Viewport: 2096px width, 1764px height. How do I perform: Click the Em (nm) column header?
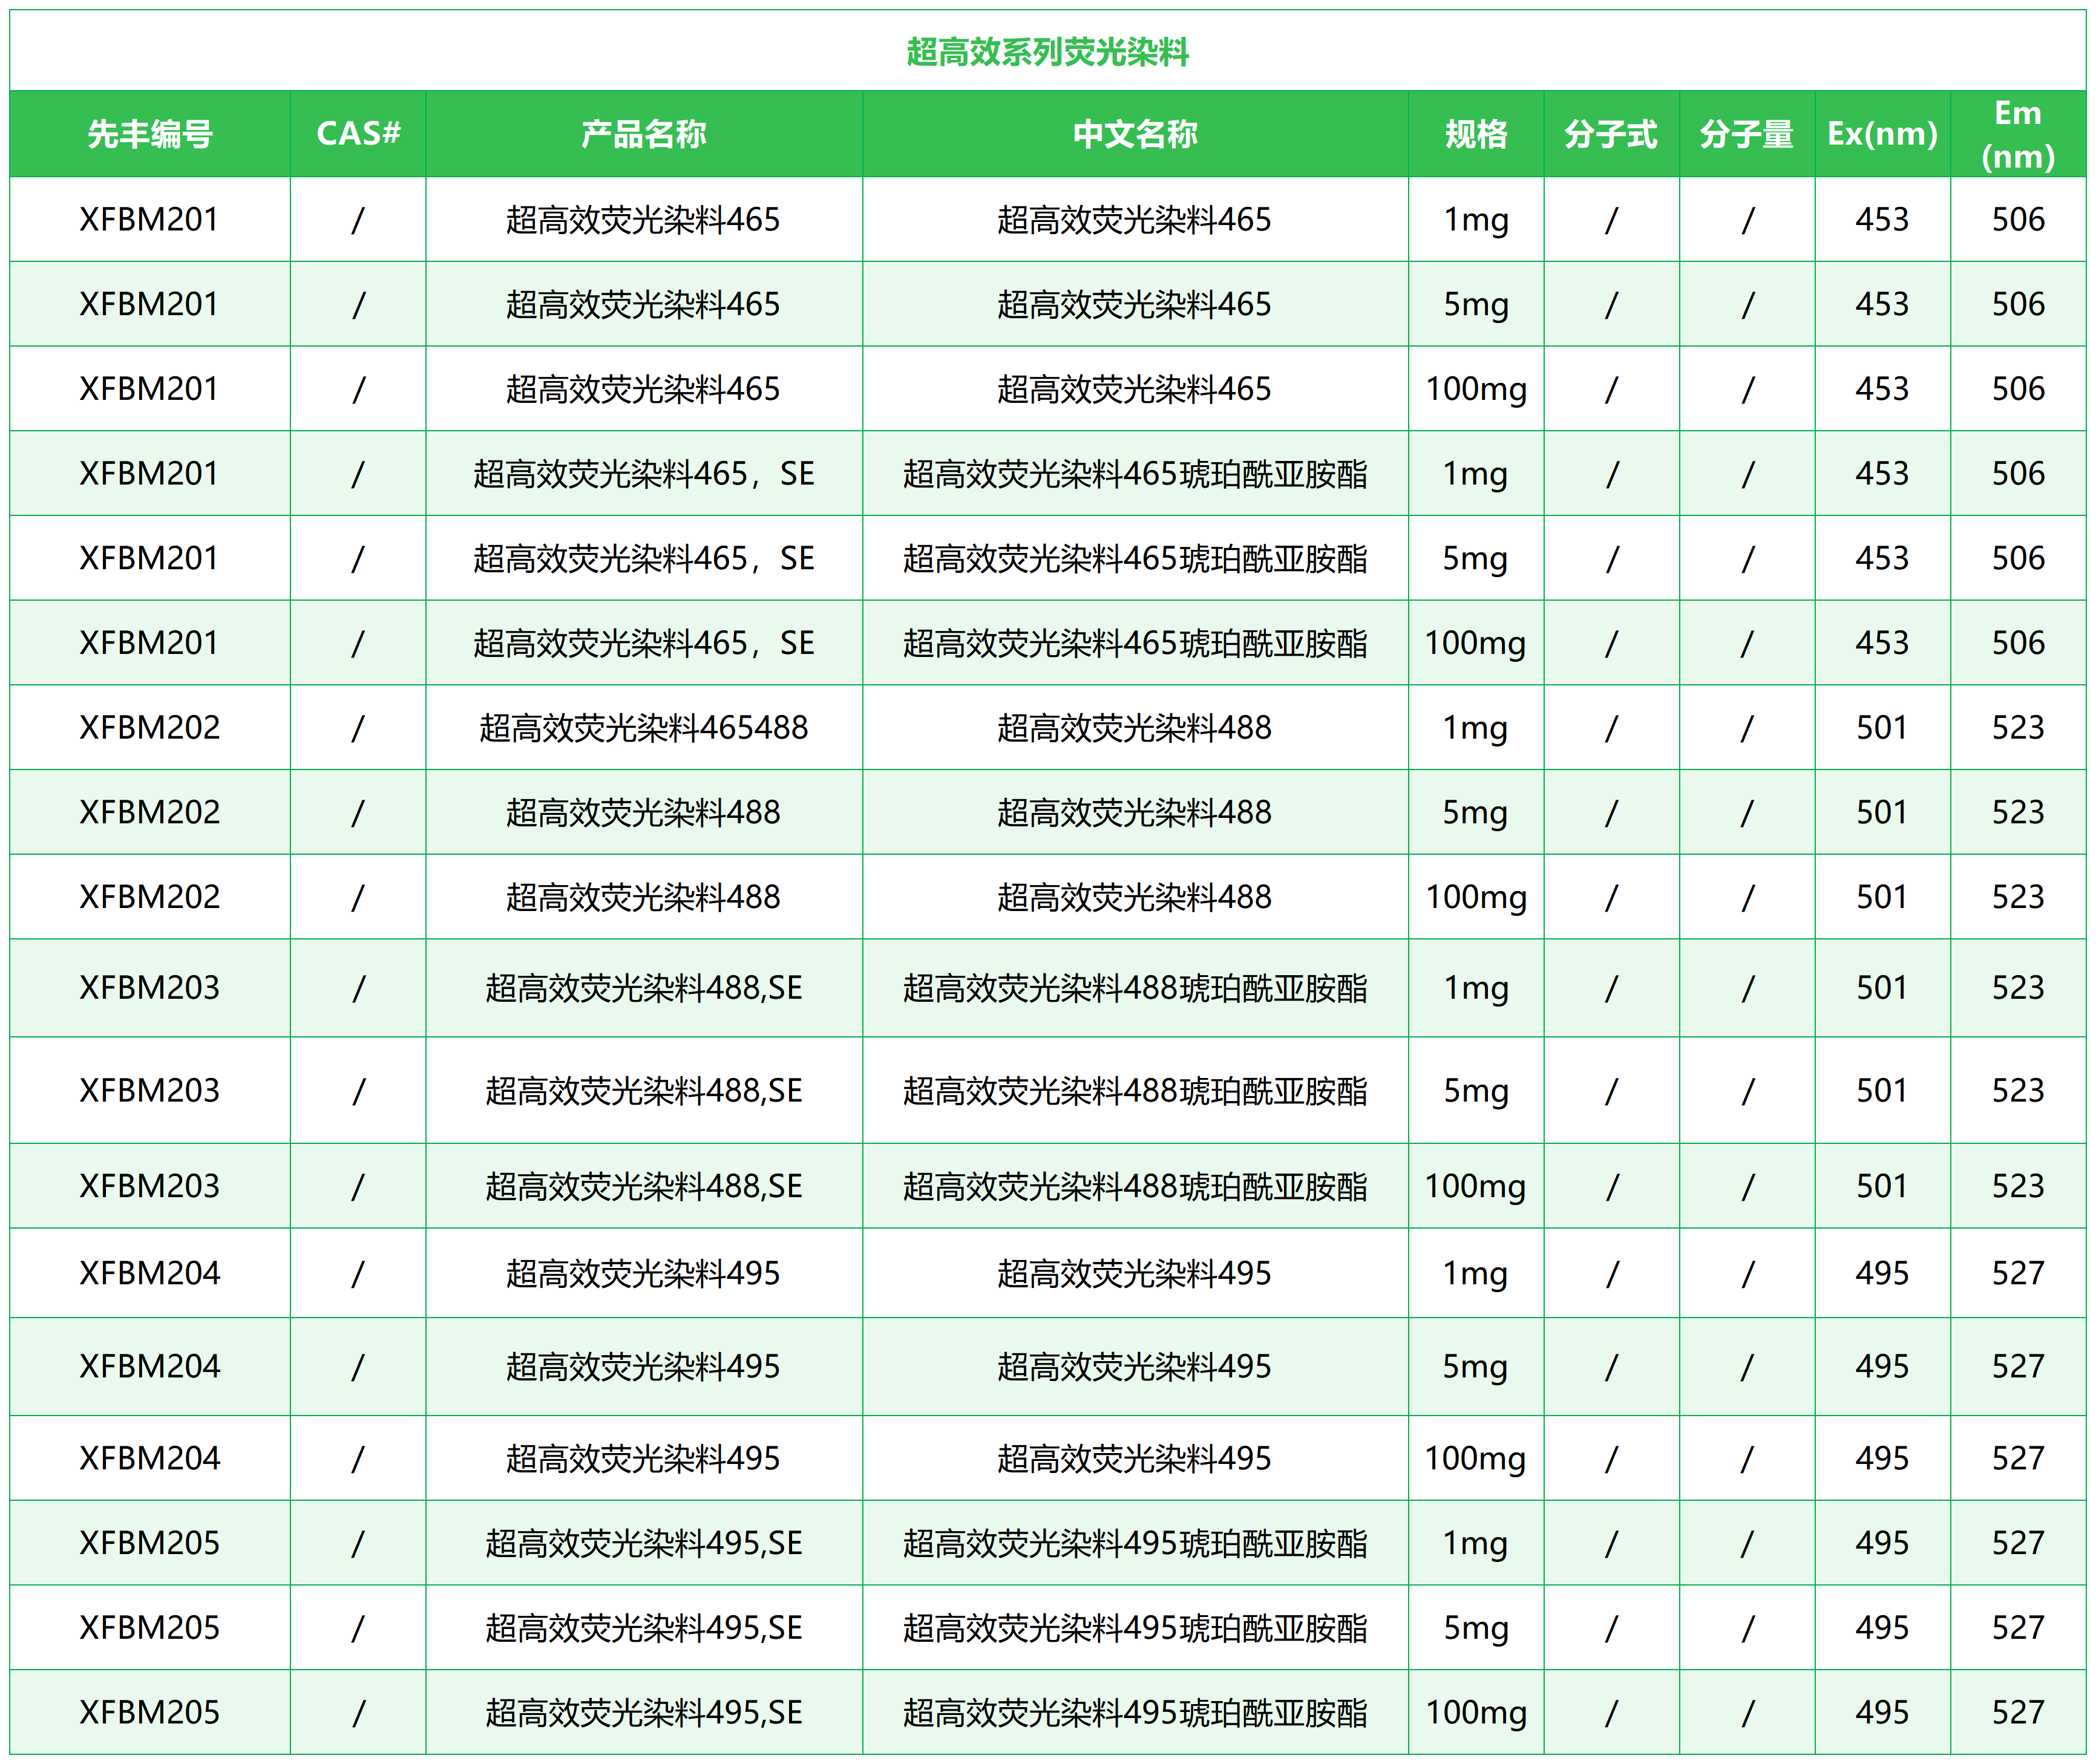(x=2018, y=134)
